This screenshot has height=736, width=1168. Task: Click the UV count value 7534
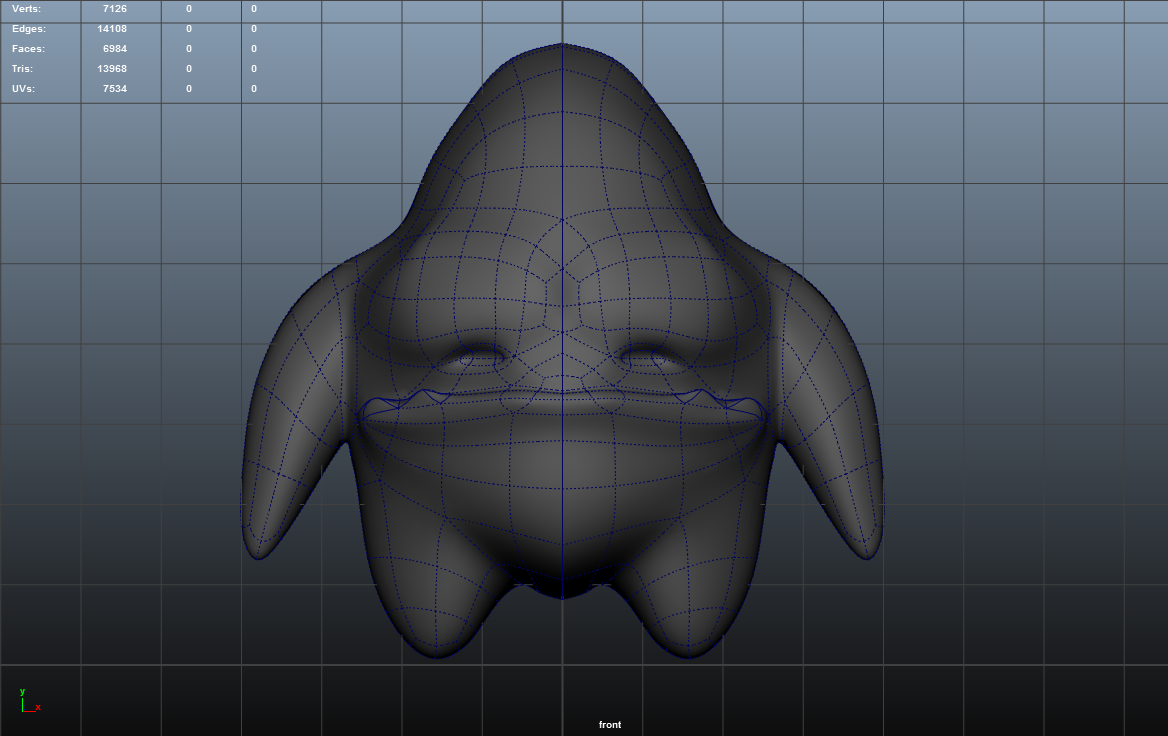(x=115, y=89)
